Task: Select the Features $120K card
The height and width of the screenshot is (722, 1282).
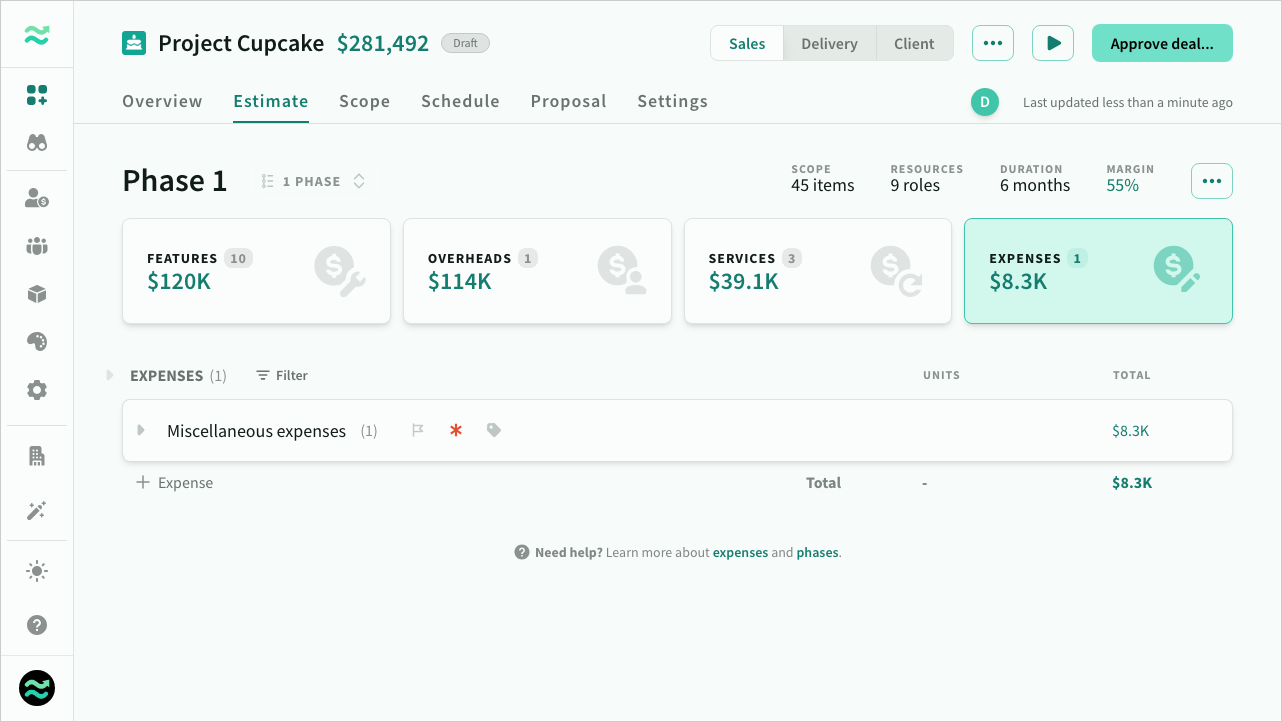Action: tap(256, 271)
